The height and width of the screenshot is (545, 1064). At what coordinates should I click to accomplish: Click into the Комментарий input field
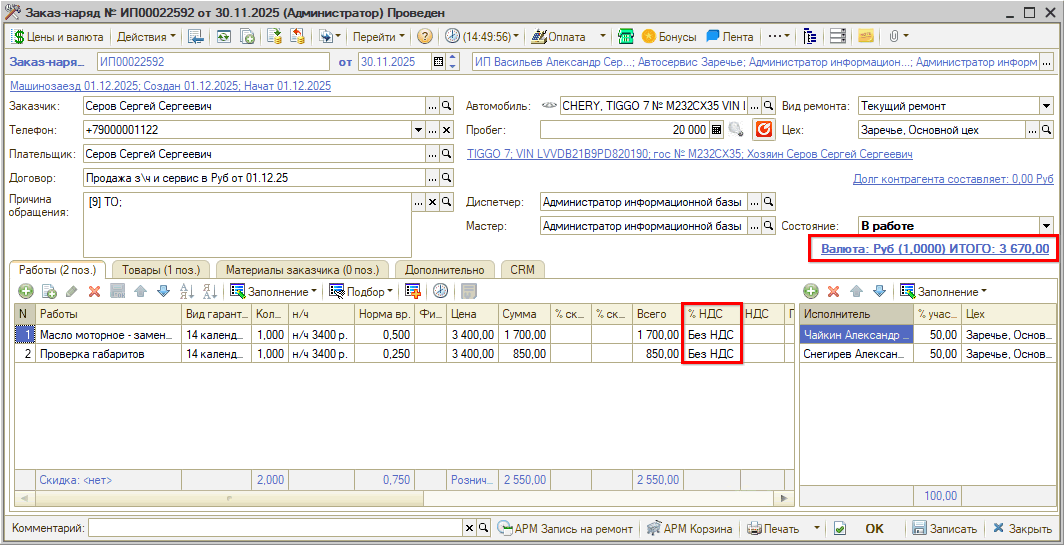coord(275,528)
